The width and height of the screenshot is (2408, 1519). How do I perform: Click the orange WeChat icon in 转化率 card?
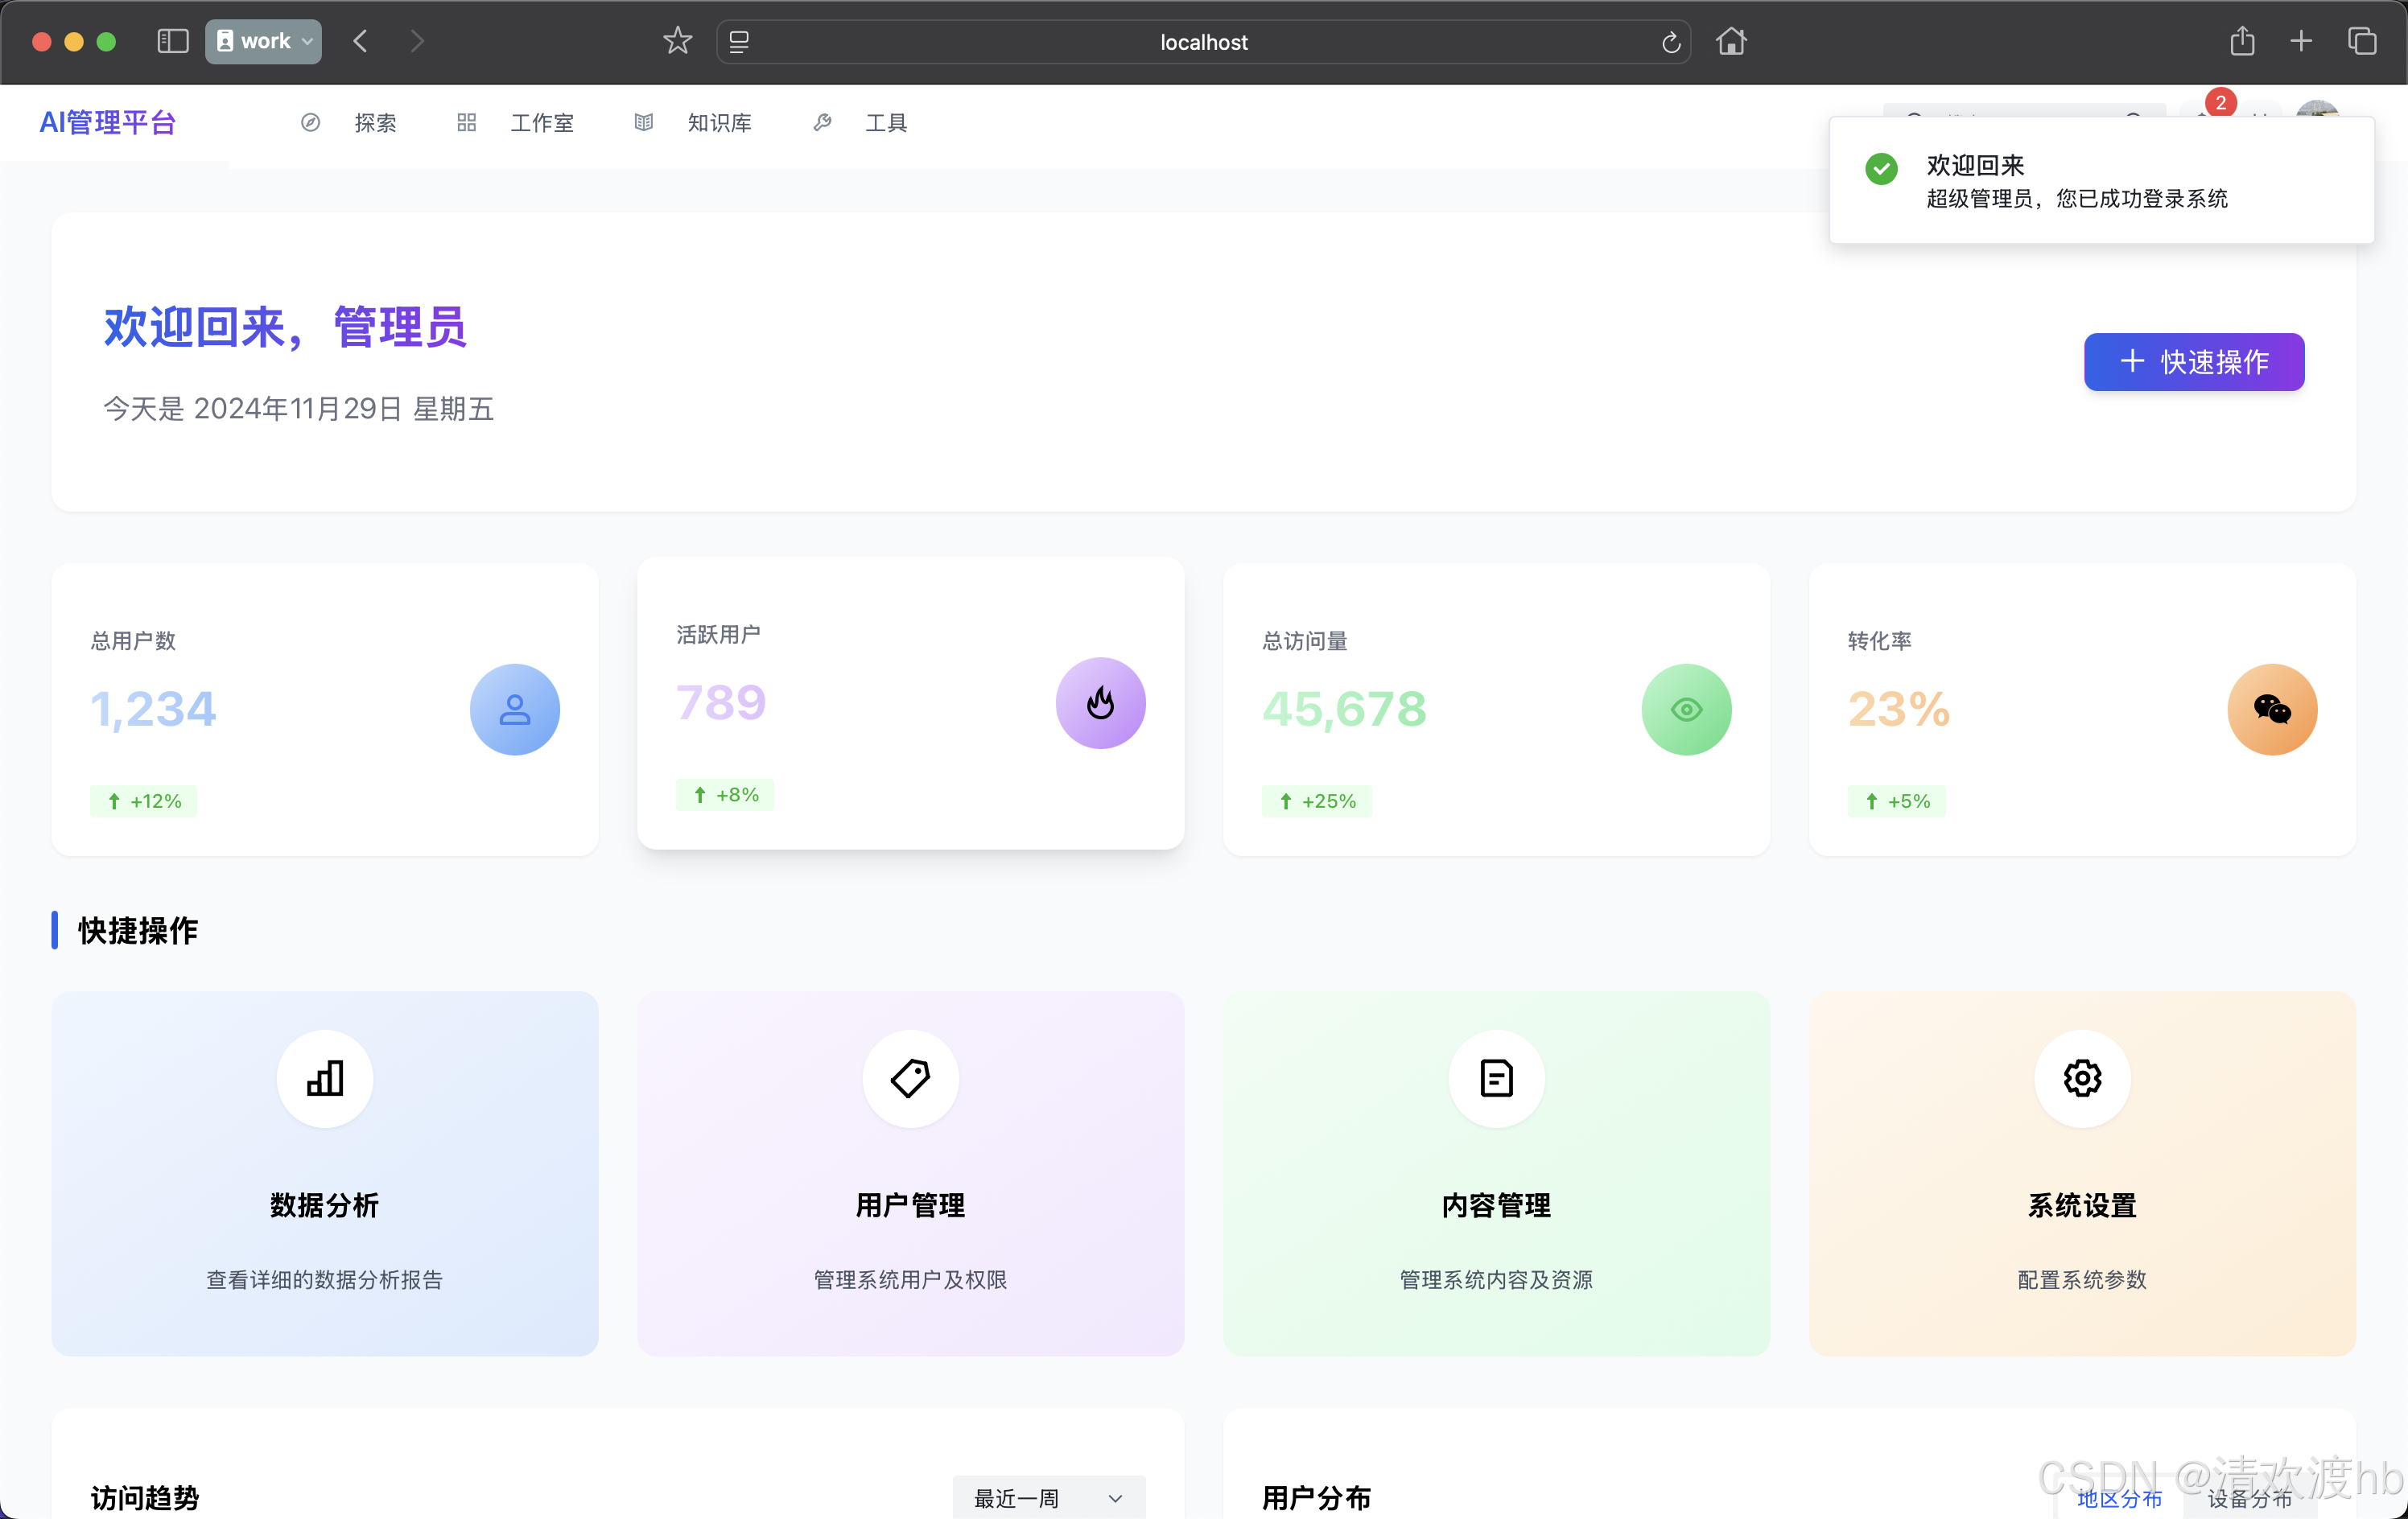click(2271, 709)
